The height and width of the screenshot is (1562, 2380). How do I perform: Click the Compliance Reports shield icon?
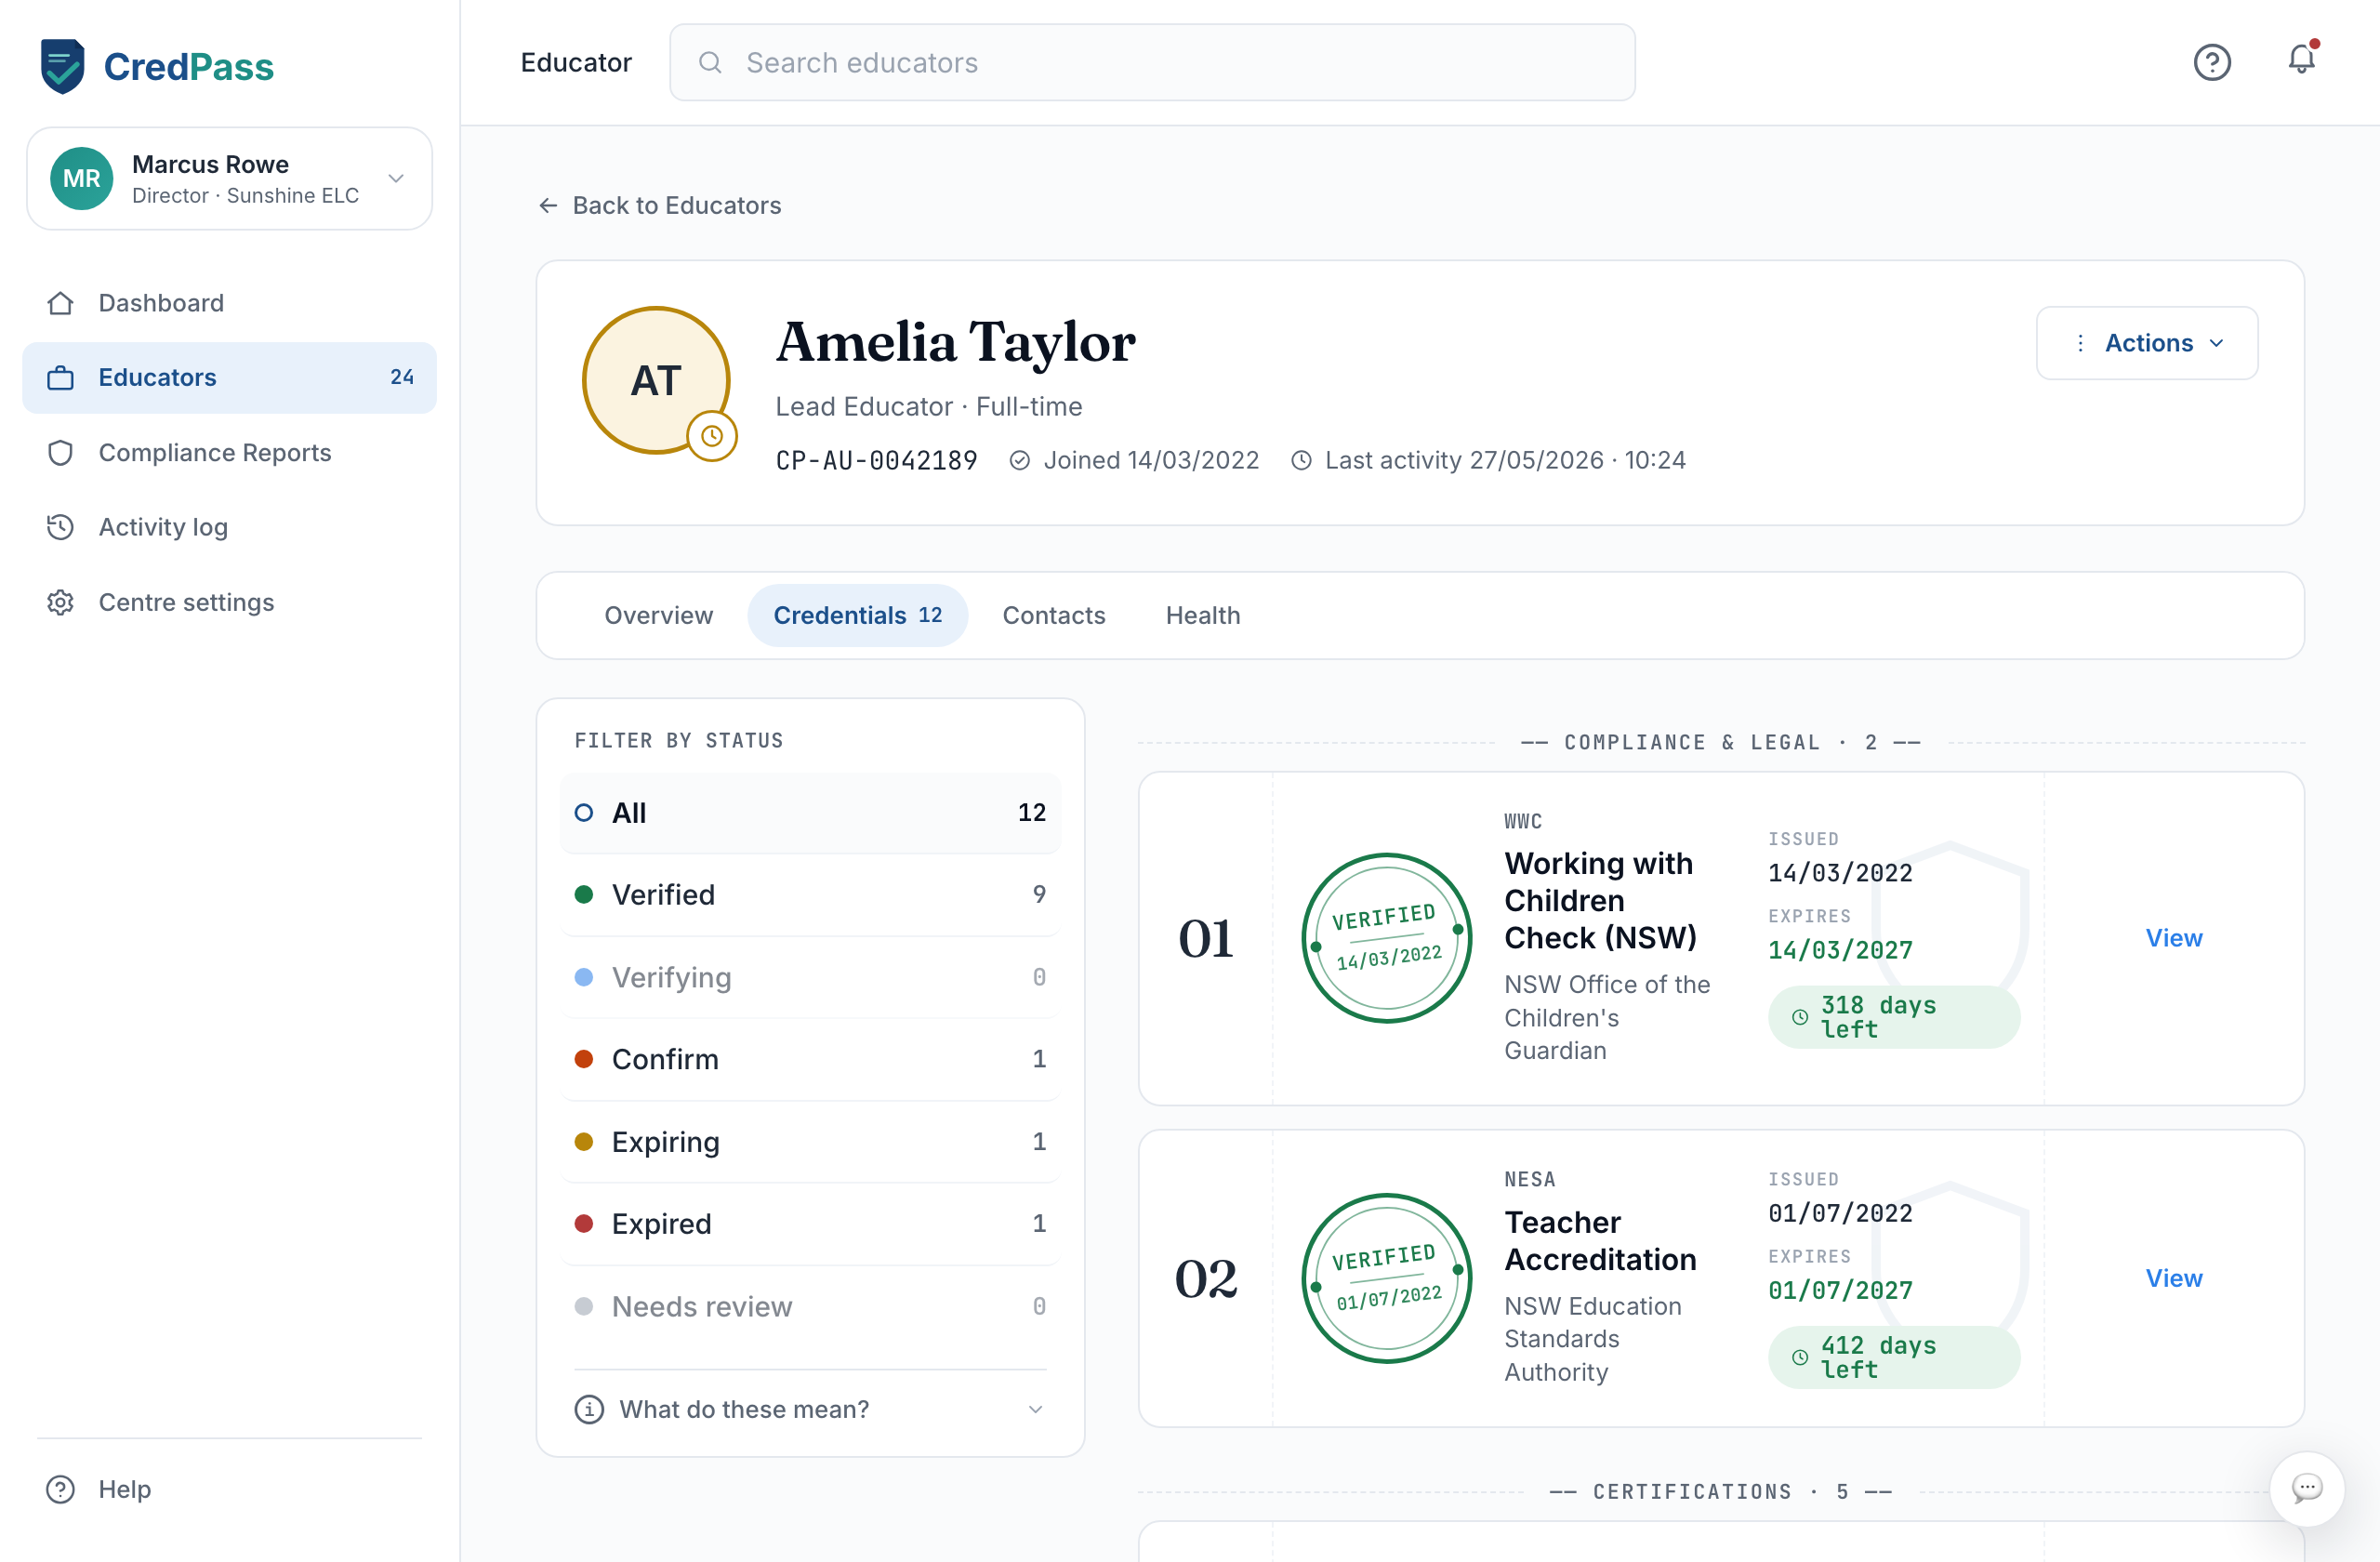[61, 453]
